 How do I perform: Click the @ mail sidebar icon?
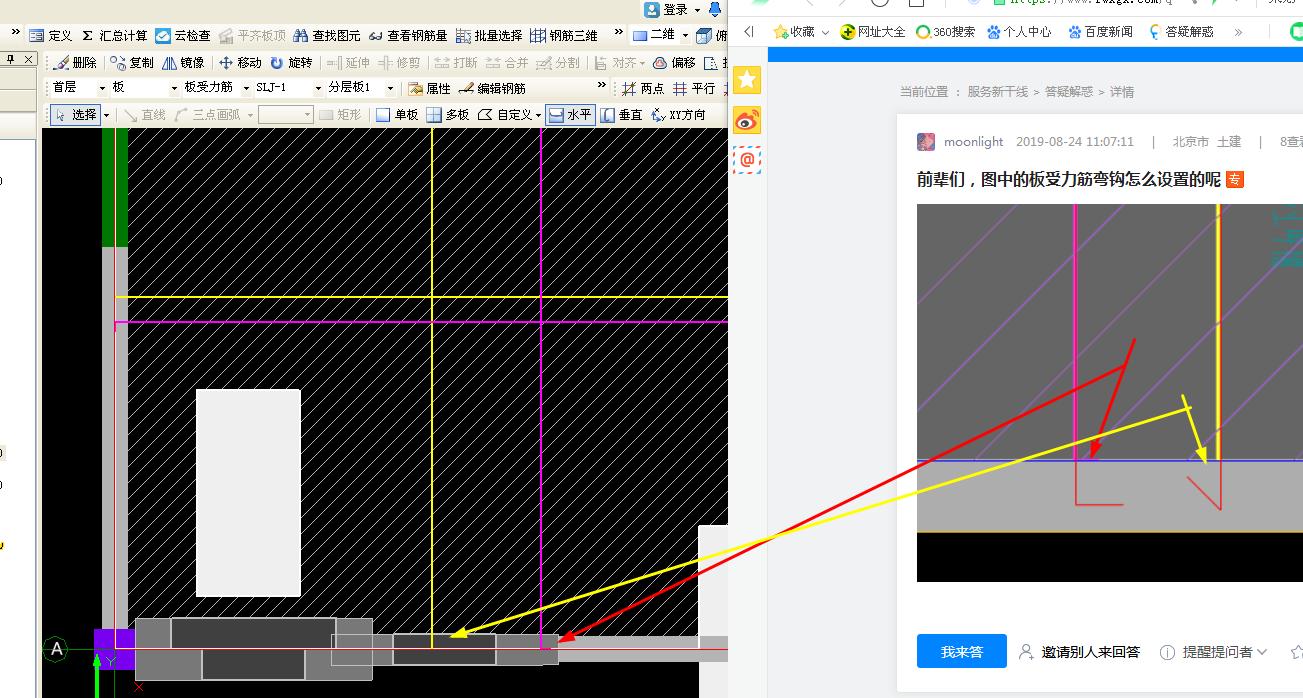[x=747, y=160]
